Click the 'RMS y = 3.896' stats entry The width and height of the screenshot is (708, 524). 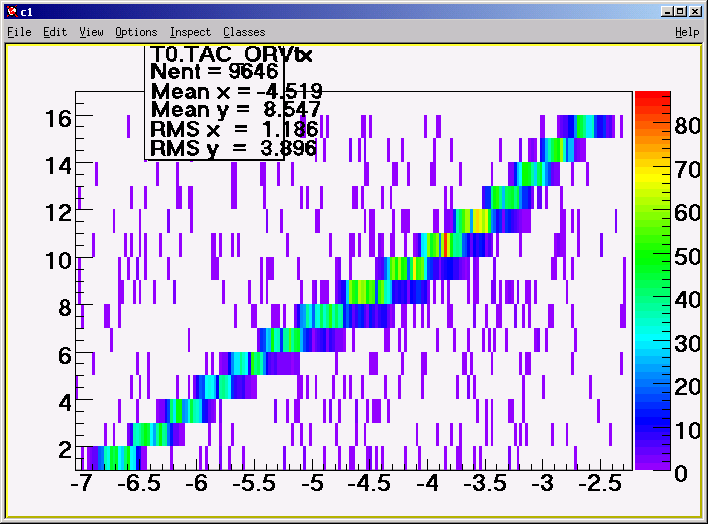[233, 148]
